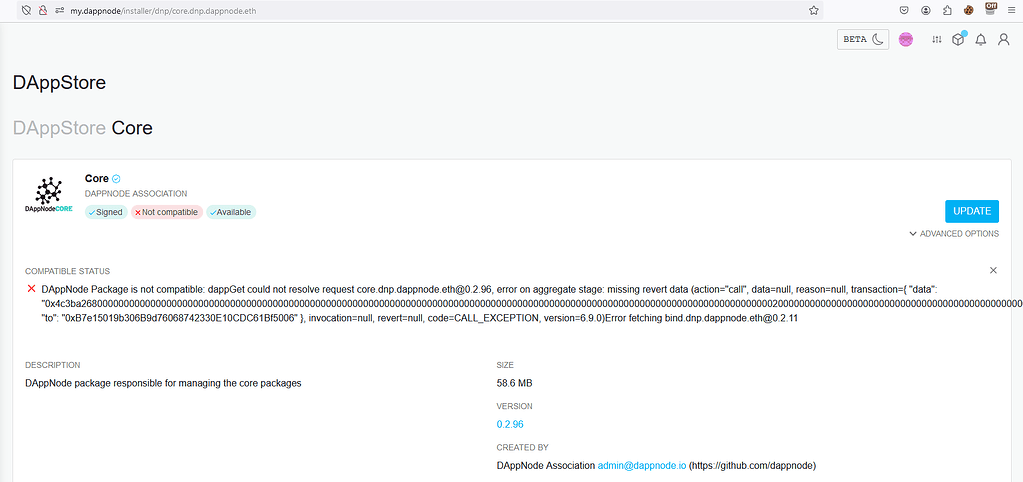Image resolution: width=1023 pixels, height=482 pixels.
Task: Toggle dark mode with the BETA moon button
Action: tap(863, 39)
